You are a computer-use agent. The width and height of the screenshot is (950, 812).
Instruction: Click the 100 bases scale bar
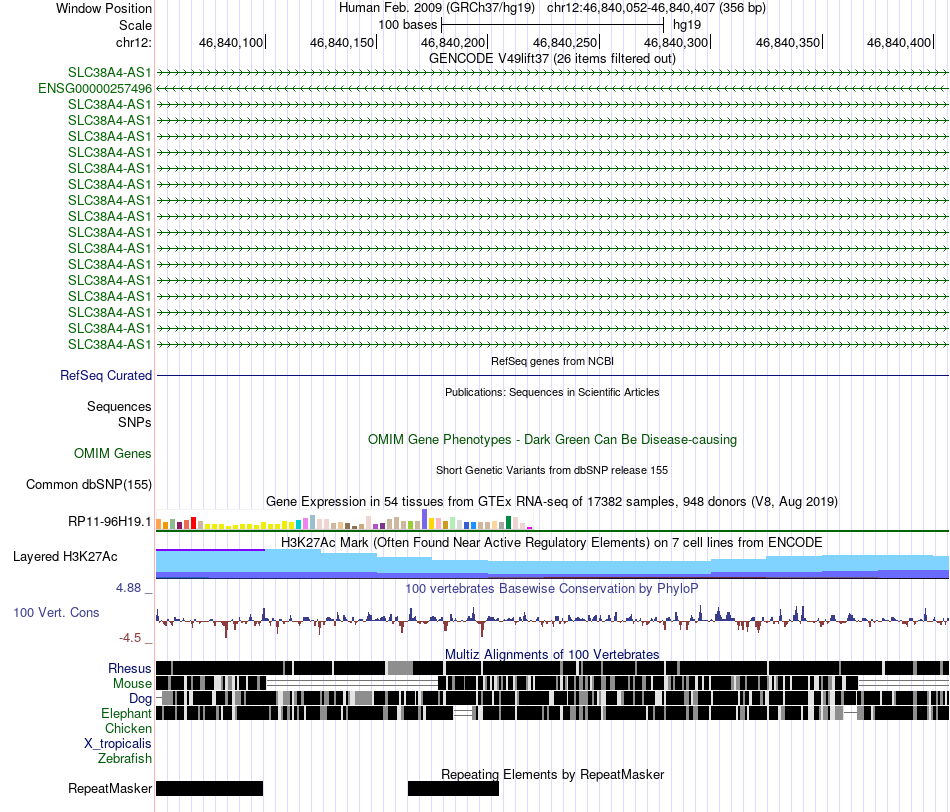[553, 25]
